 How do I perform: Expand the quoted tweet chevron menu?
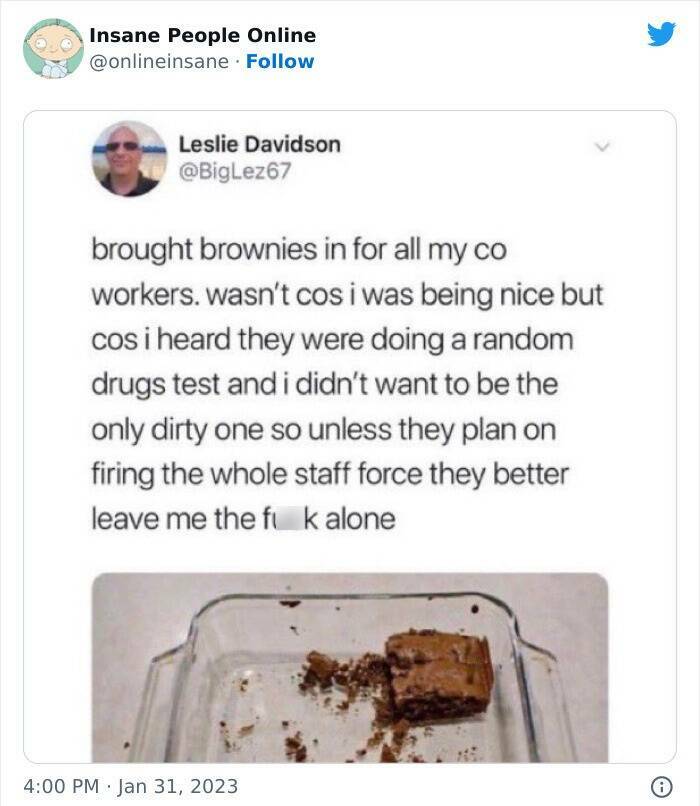pyautogui.click(x=602, y=146)
